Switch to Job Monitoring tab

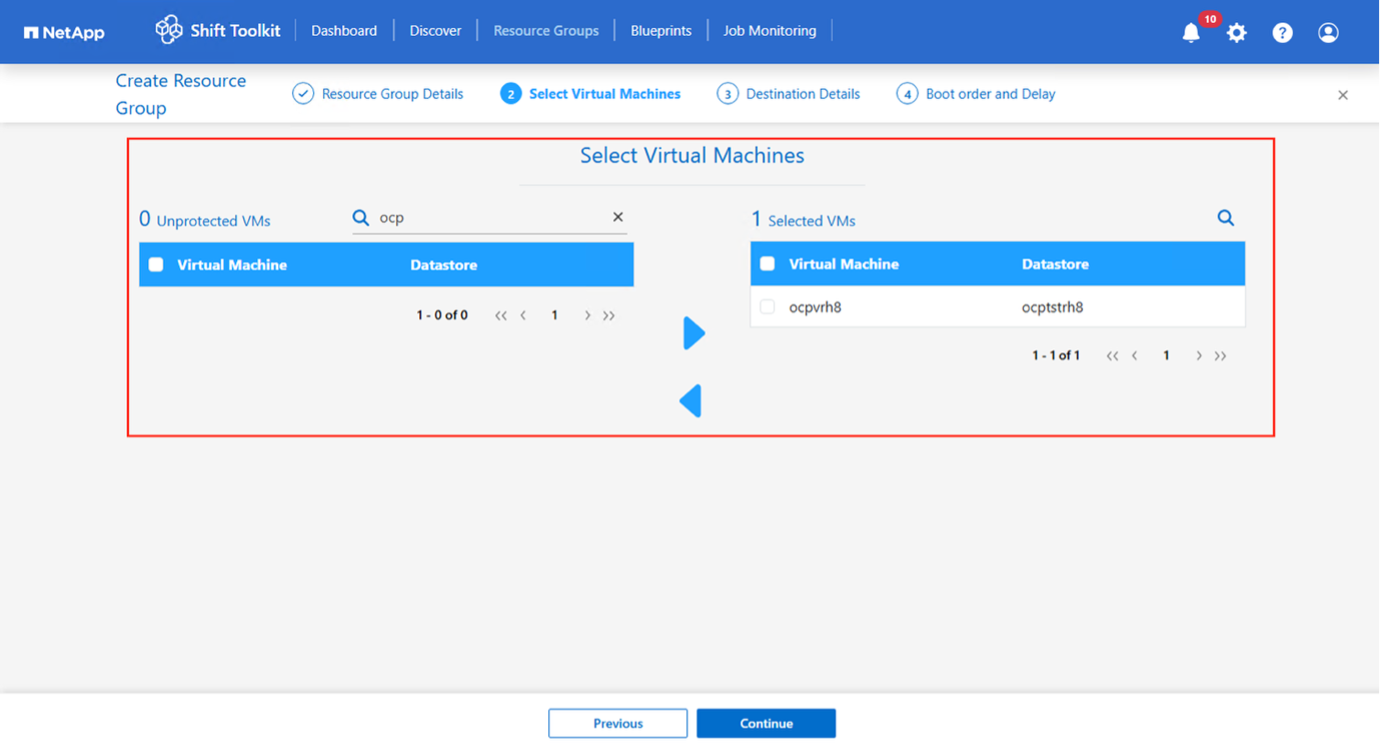tap(769, 31)
